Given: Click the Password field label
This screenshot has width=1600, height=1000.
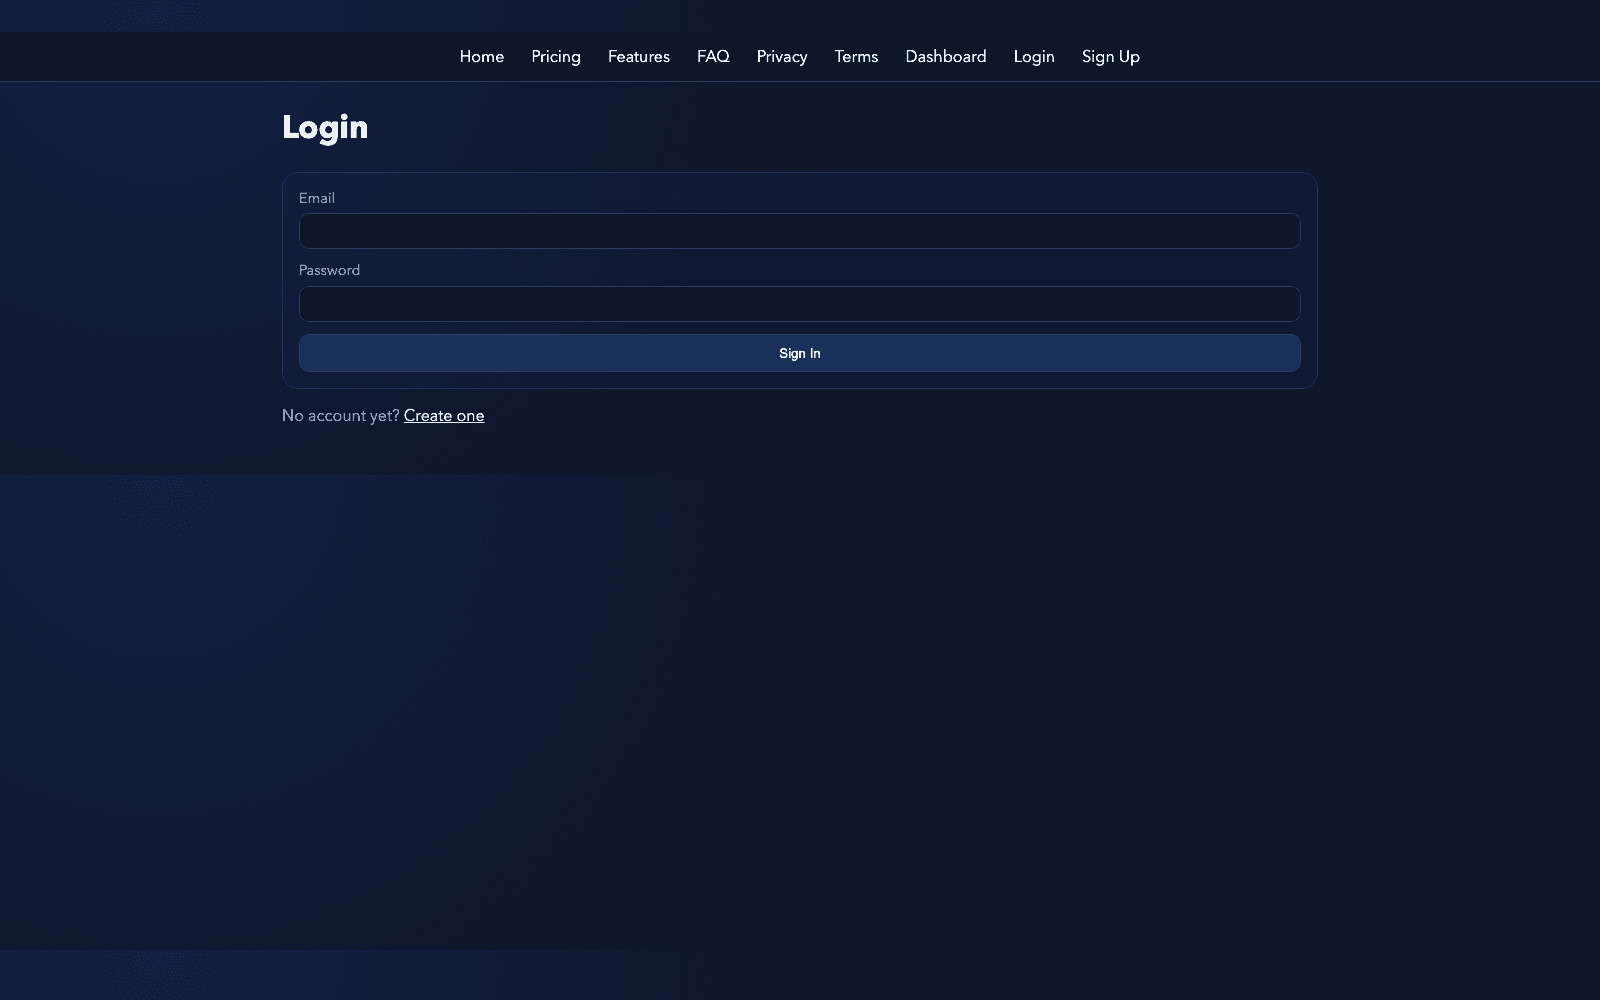Looking at the screenshot, I should pyautogui.click(x=329, y=270).
